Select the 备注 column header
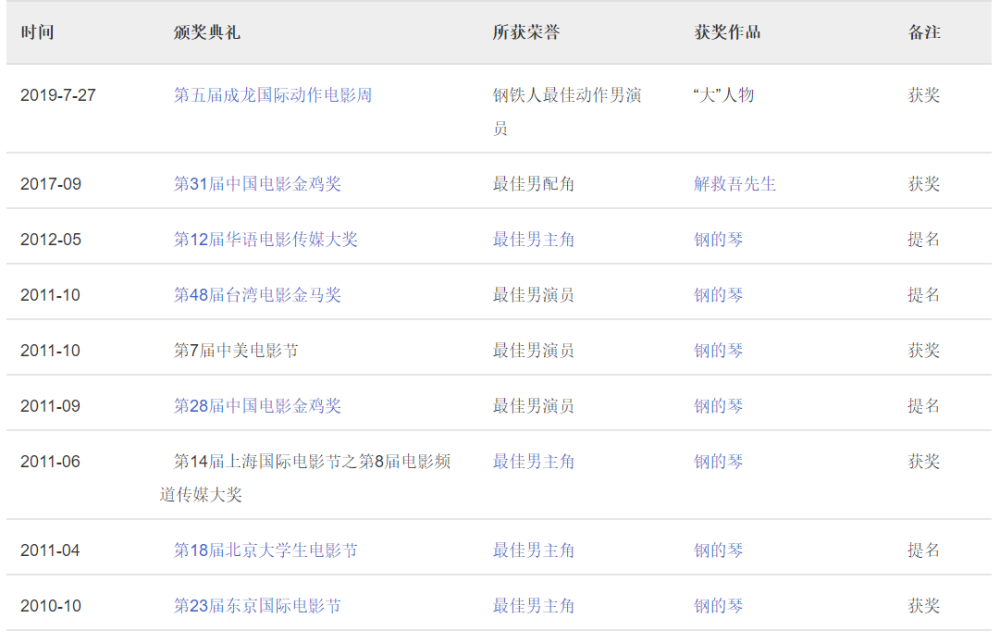Viewport: 1000px width, 643px height. (x=924, y=32)
